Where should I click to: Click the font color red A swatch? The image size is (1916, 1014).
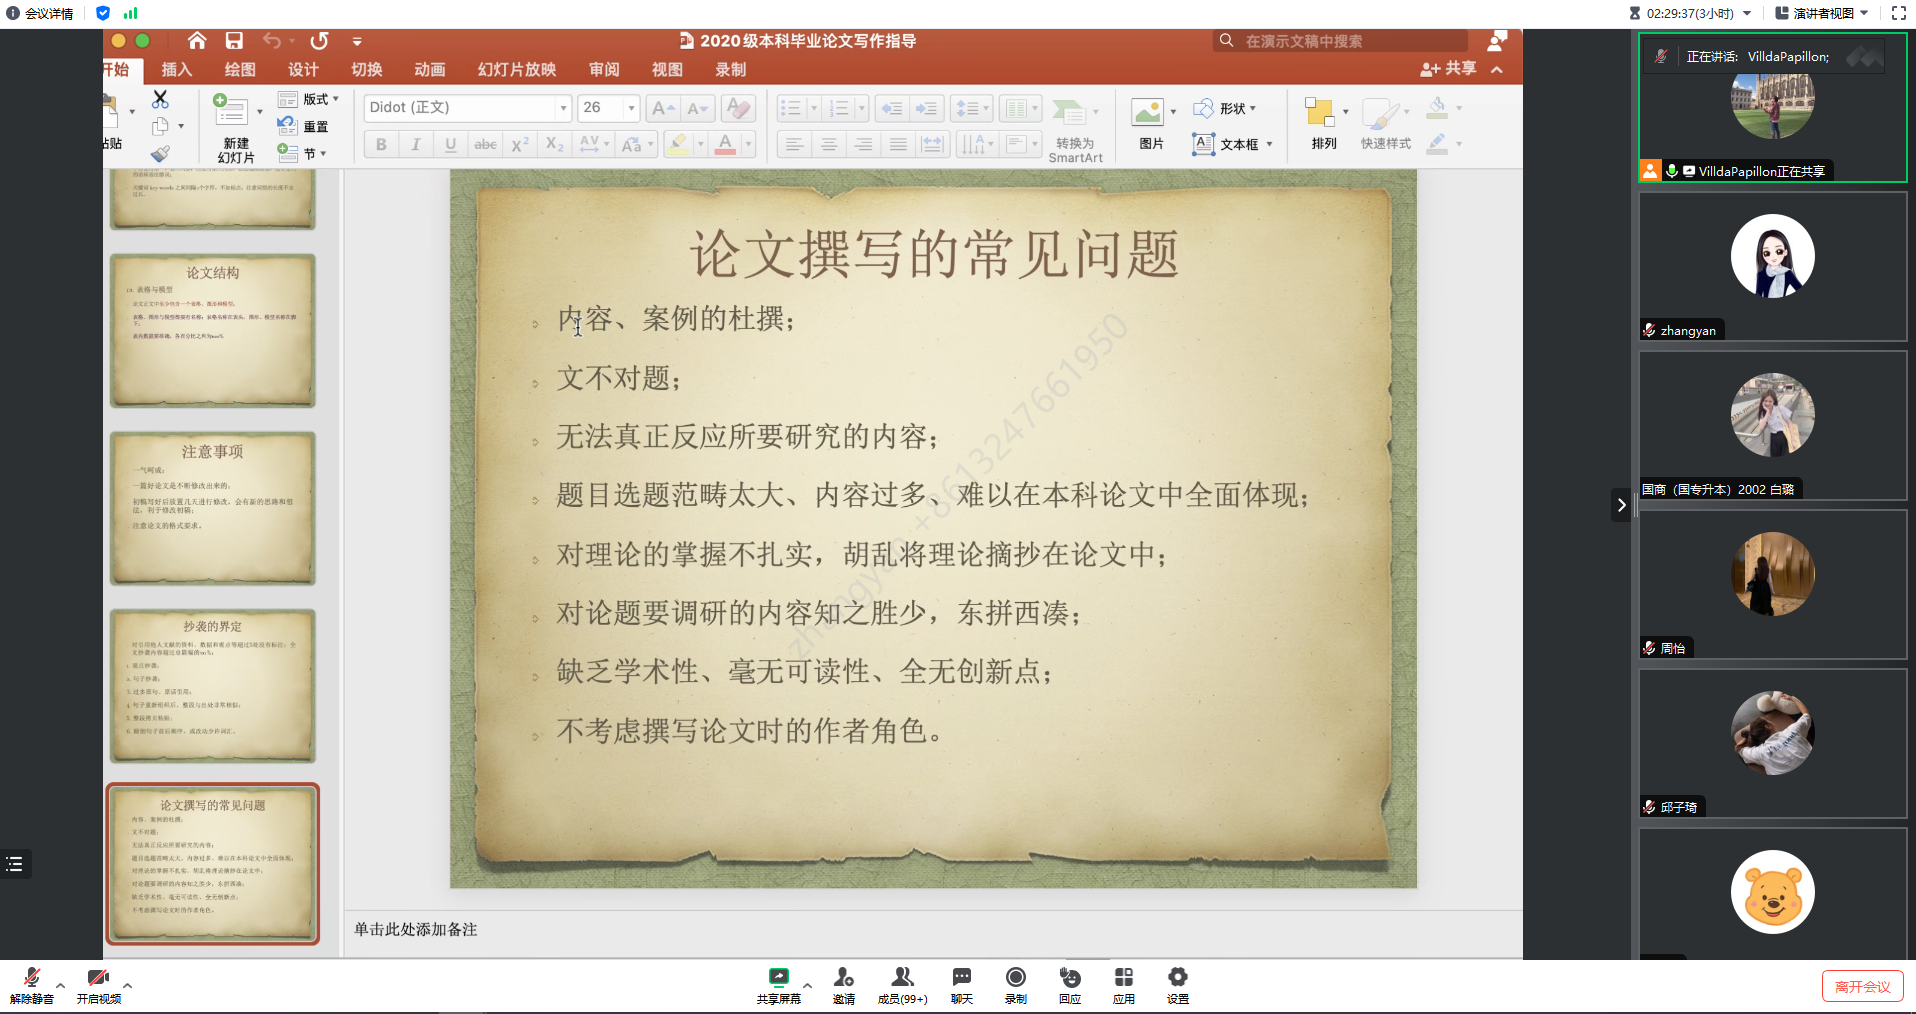point(726,145)
